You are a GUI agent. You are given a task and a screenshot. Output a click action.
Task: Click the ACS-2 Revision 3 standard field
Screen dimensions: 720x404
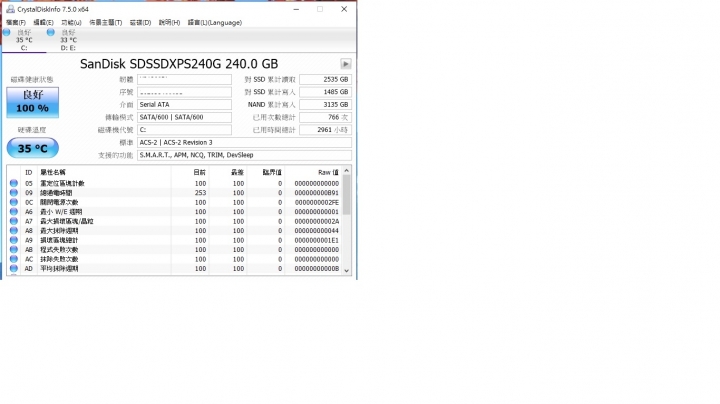[x=244, y=143]
